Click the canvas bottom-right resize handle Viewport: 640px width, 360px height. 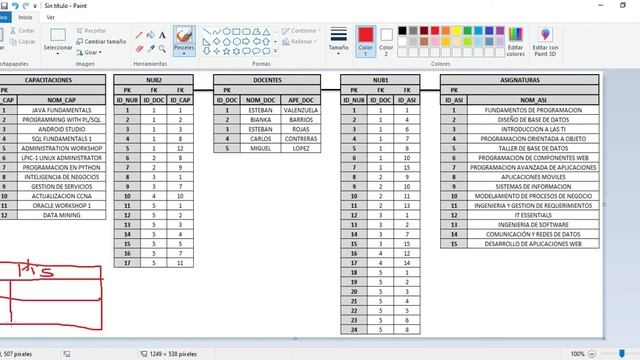604,338
